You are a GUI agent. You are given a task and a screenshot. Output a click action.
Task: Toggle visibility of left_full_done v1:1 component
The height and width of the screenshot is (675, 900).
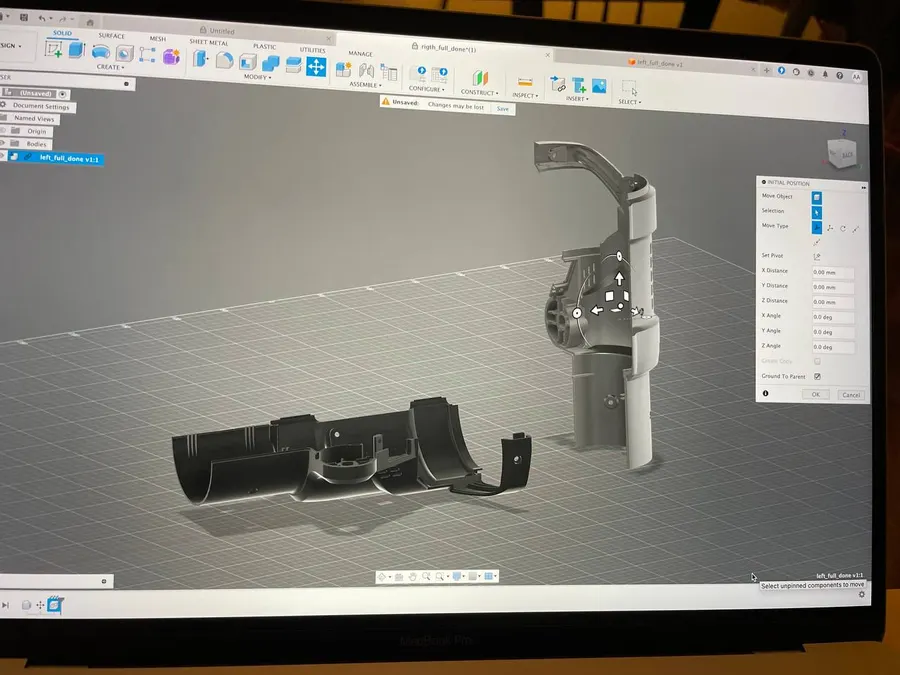click(x=2, y=156)
